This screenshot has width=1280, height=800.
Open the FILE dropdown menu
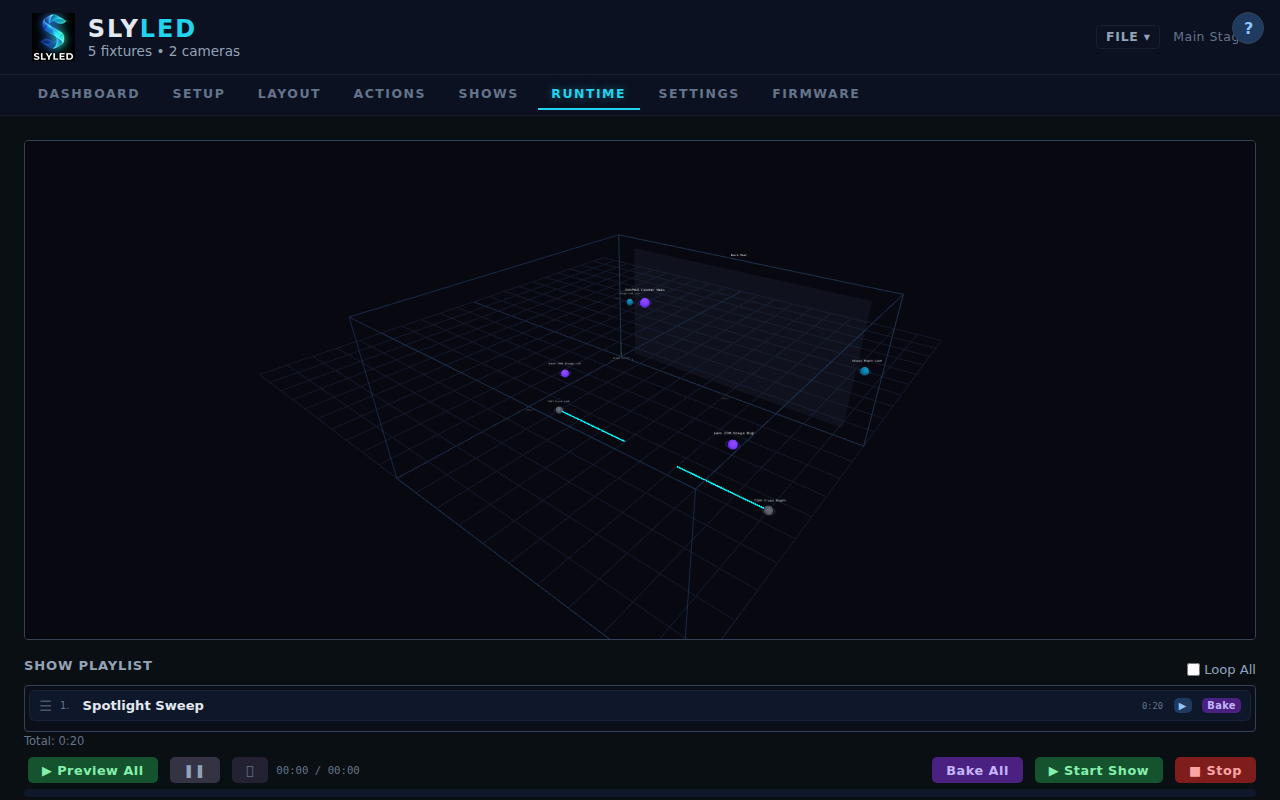[x=1127, y=37]
